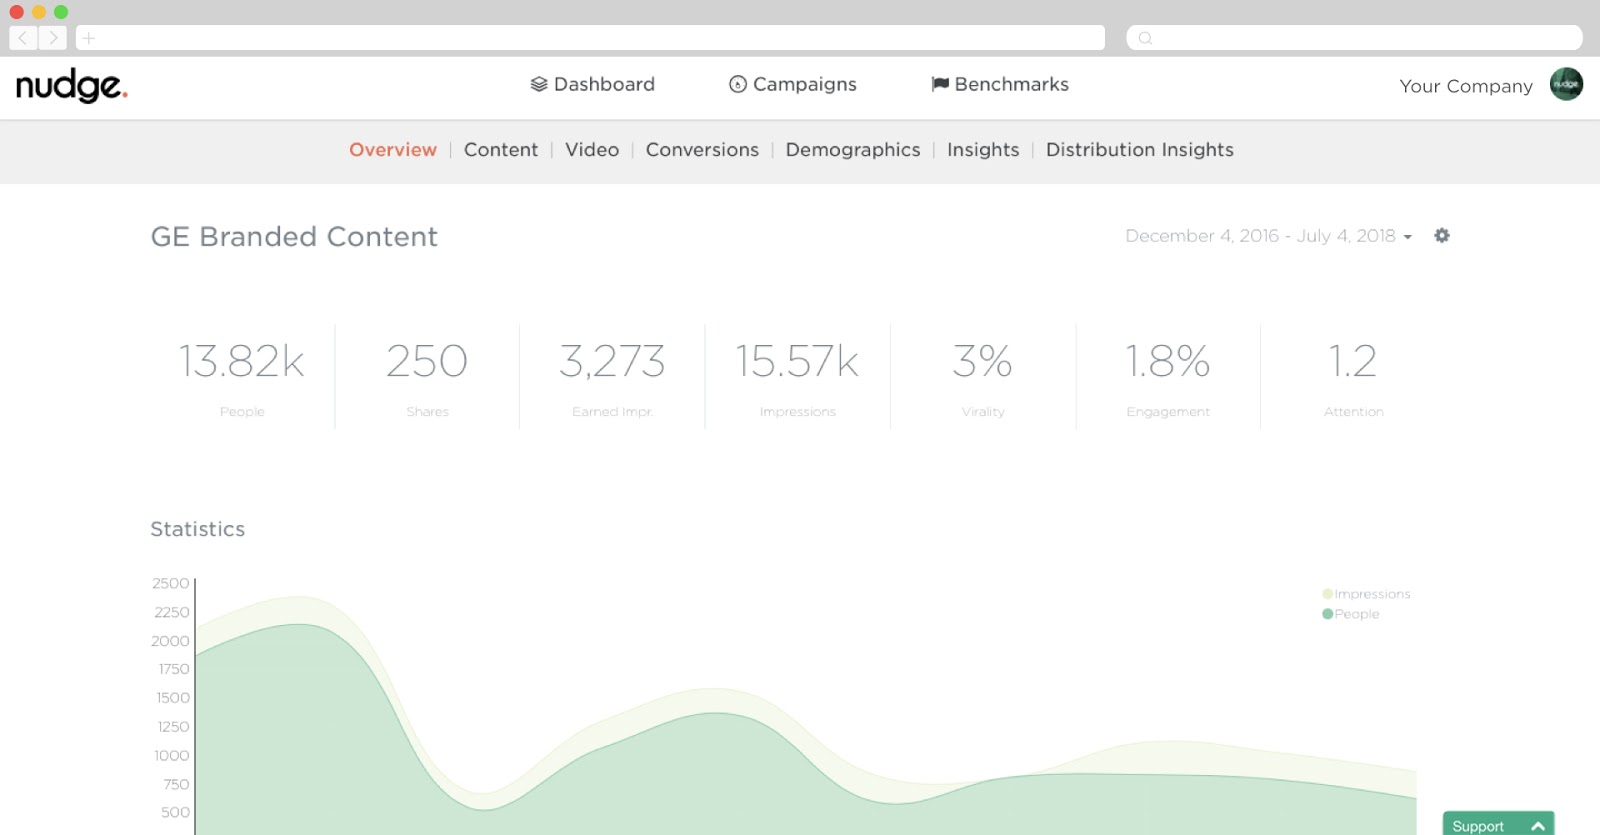This screenshot has height=835, width=1600.
Task: Switch to the Demographics tab
Action: 852,149
